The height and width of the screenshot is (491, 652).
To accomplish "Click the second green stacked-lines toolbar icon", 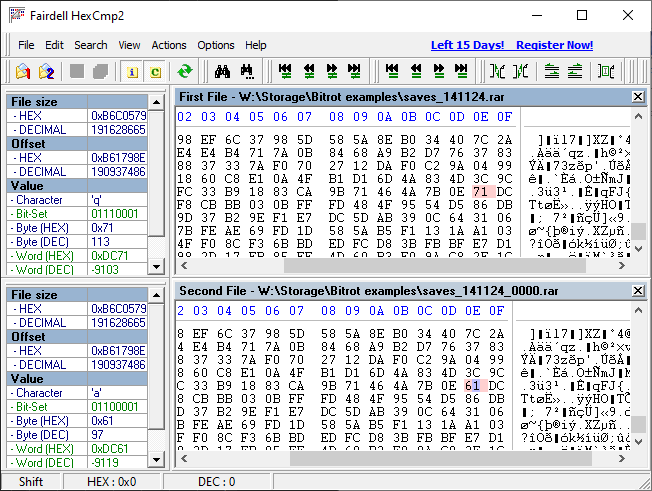I will pyautogui.click(x=575, y=71).
